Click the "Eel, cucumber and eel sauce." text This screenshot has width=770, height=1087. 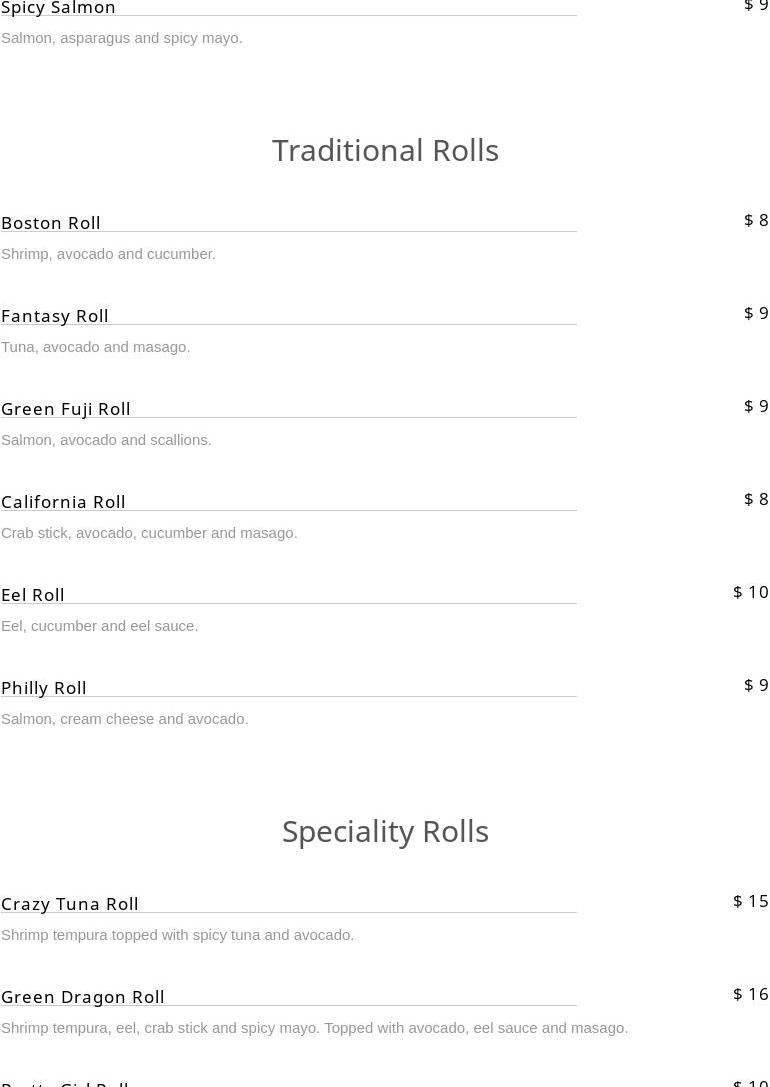coord(99,626)
